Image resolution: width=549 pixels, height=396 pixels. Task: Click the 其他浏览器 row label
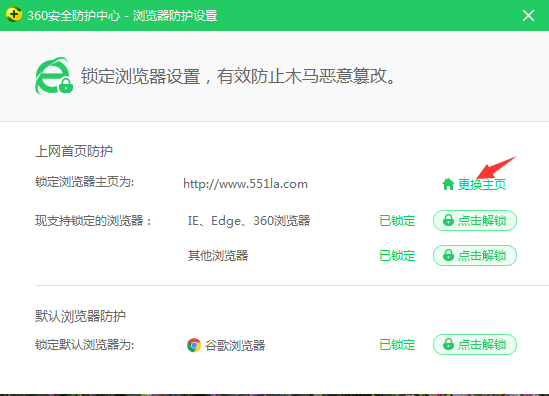coord(218,256)
